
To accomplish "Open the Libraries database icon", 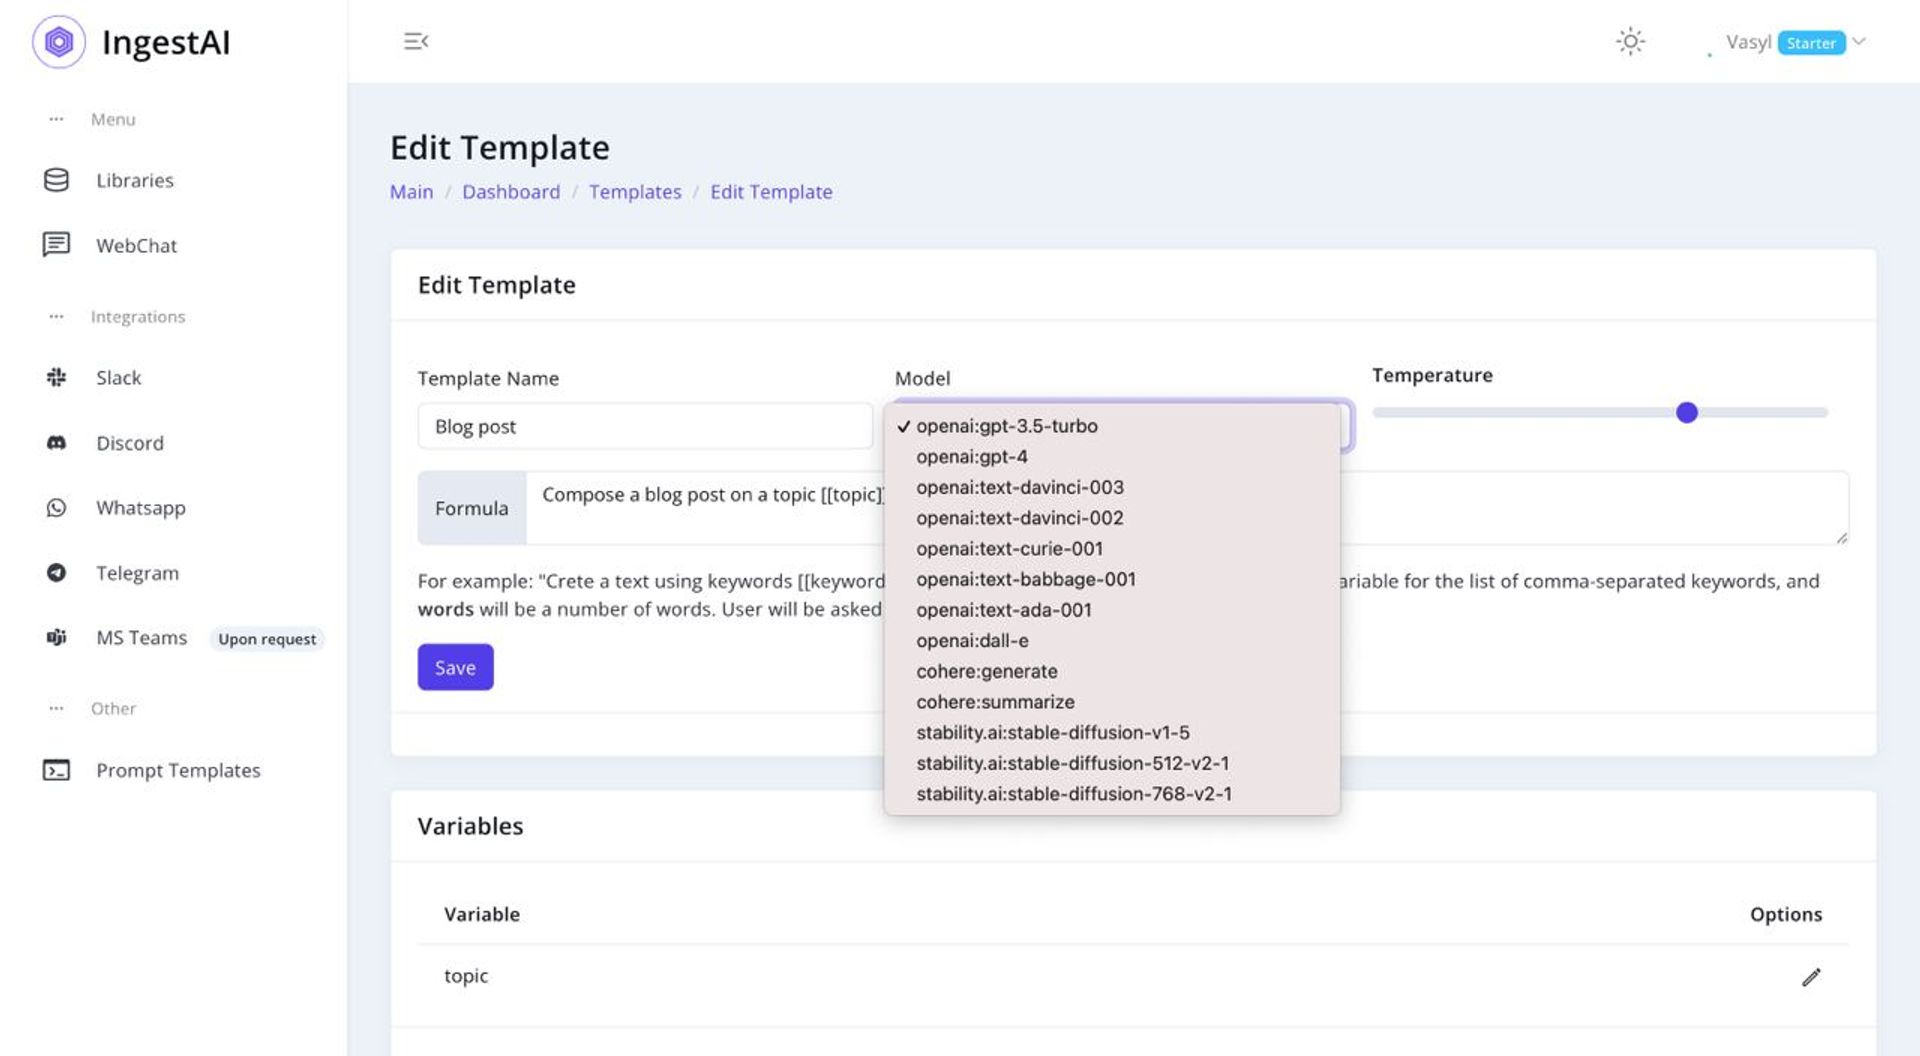I will click(56, 180).
